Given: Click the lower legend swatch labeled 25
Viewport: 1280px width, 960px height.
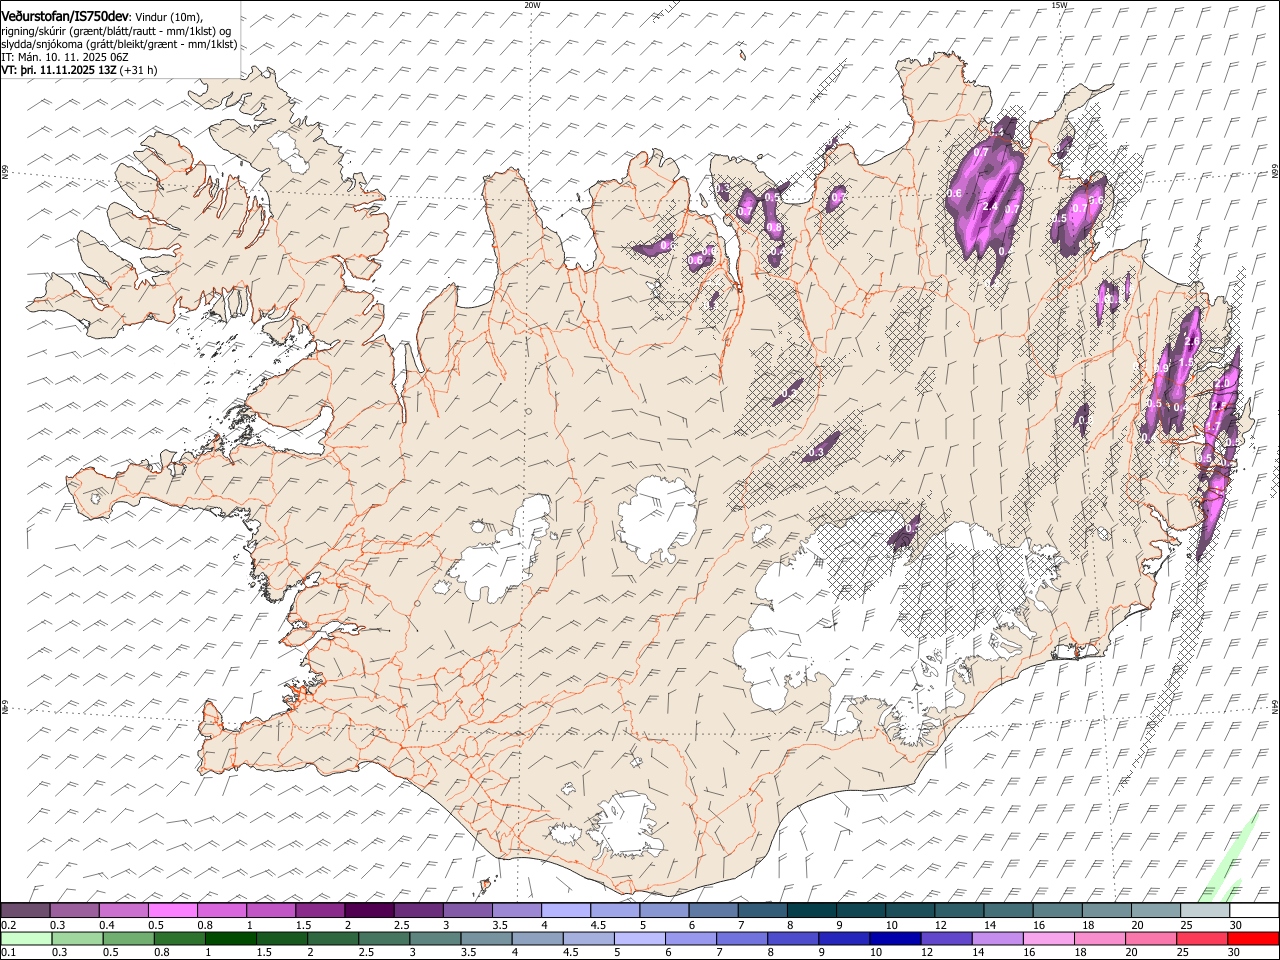Looking at the screenshot, I should pyautogui.click(x=1200, y=939).
